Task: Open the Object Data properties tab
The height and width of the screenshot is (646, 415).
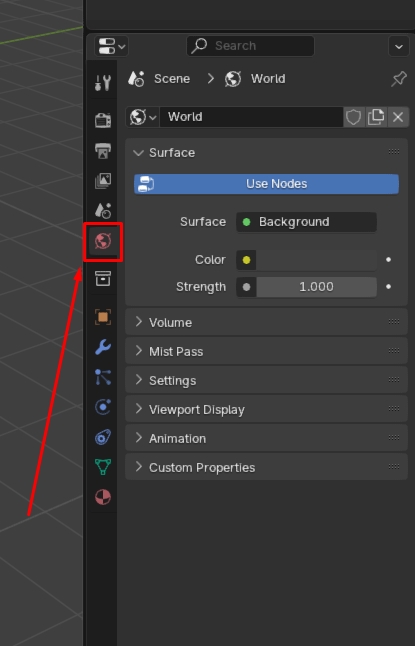Action: point(103,467)
